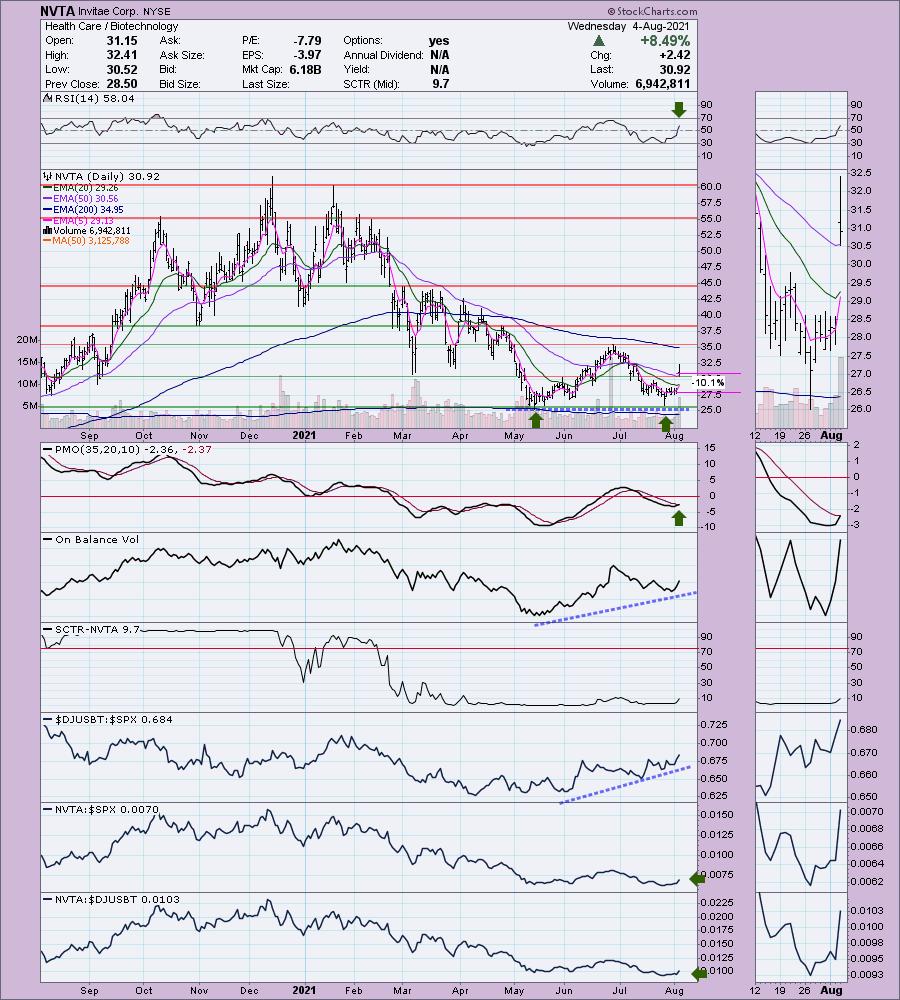Click the 'NVTA (Daily) 30.92' legend label
The width and height of the screenshot is (900, 1000).
107,177
